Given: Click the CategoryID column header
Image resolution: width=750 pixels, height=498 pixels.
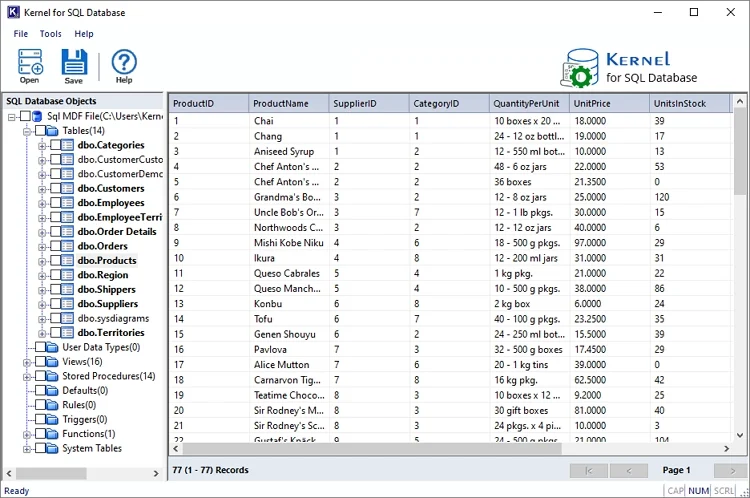Looking at the screenshot, I should coord(449,103).
